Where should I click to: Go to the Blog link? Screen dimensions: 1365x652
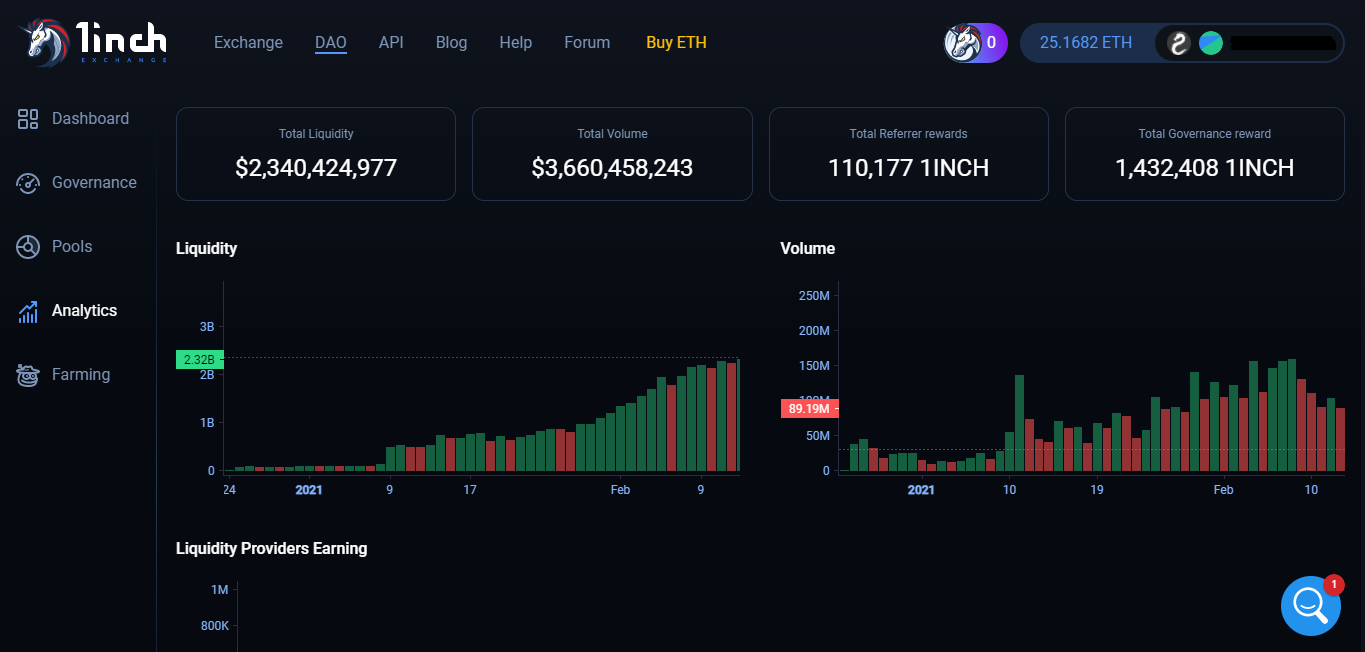(x=451, y=43)
